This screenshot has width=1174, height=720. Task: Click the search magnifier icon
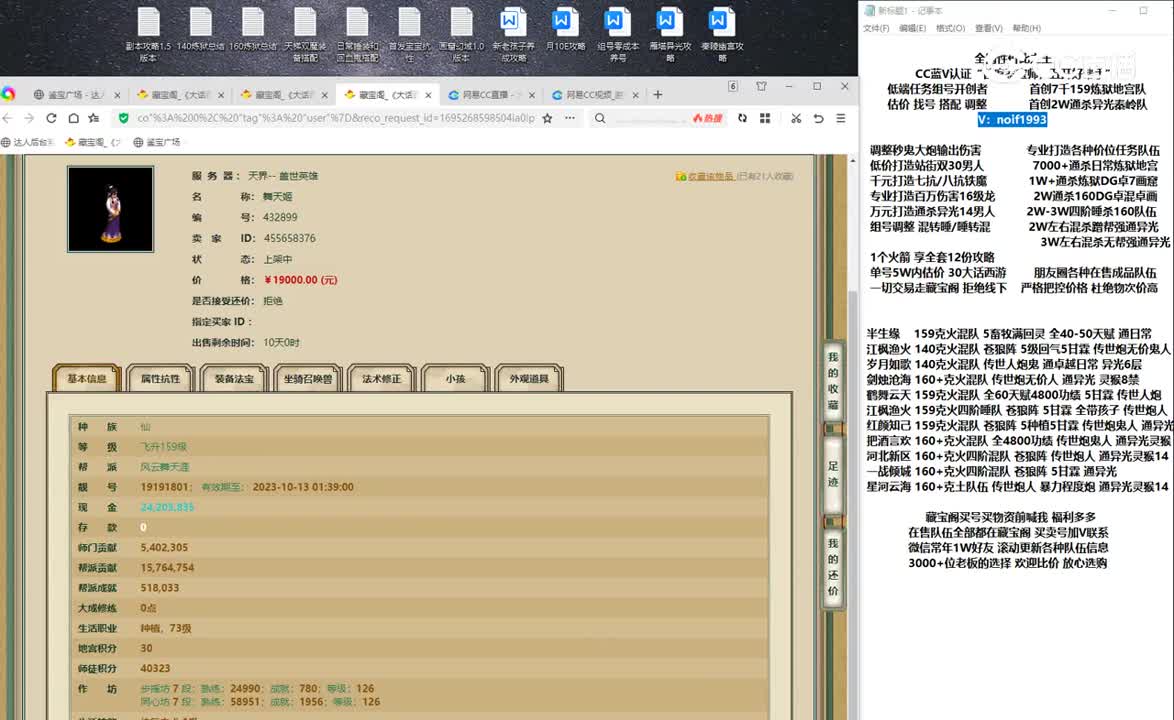pos(600,118)
